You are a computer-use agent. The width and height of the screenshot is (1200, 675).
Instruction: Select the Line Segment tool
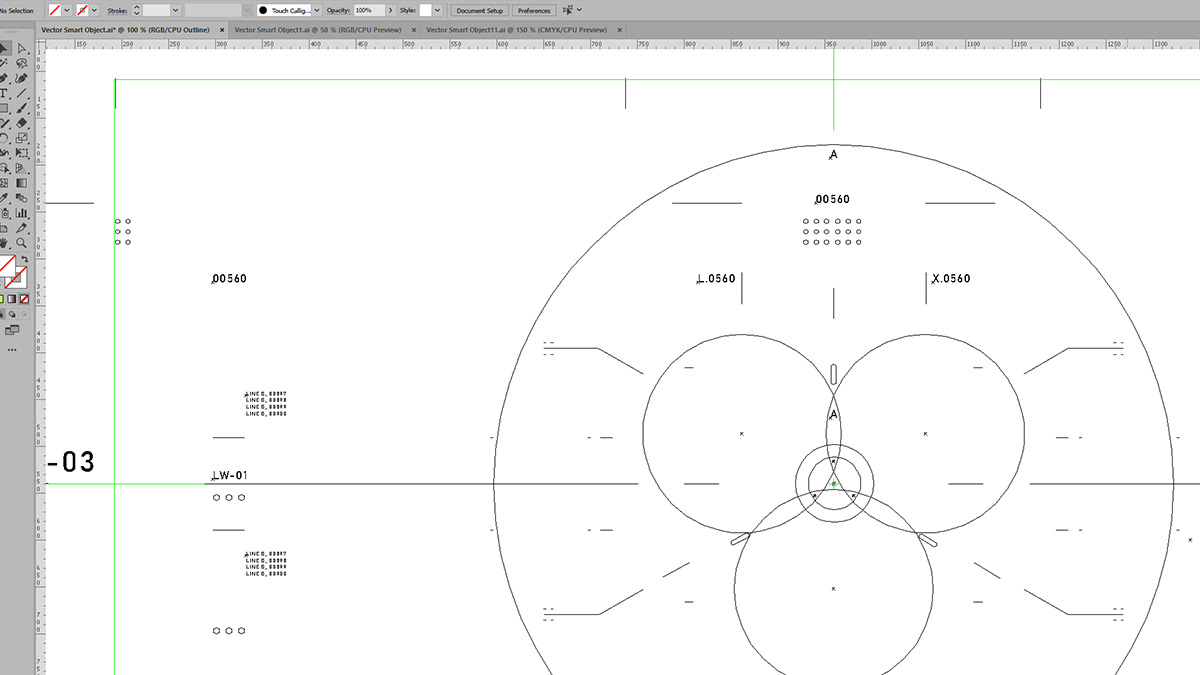point(21,92)
